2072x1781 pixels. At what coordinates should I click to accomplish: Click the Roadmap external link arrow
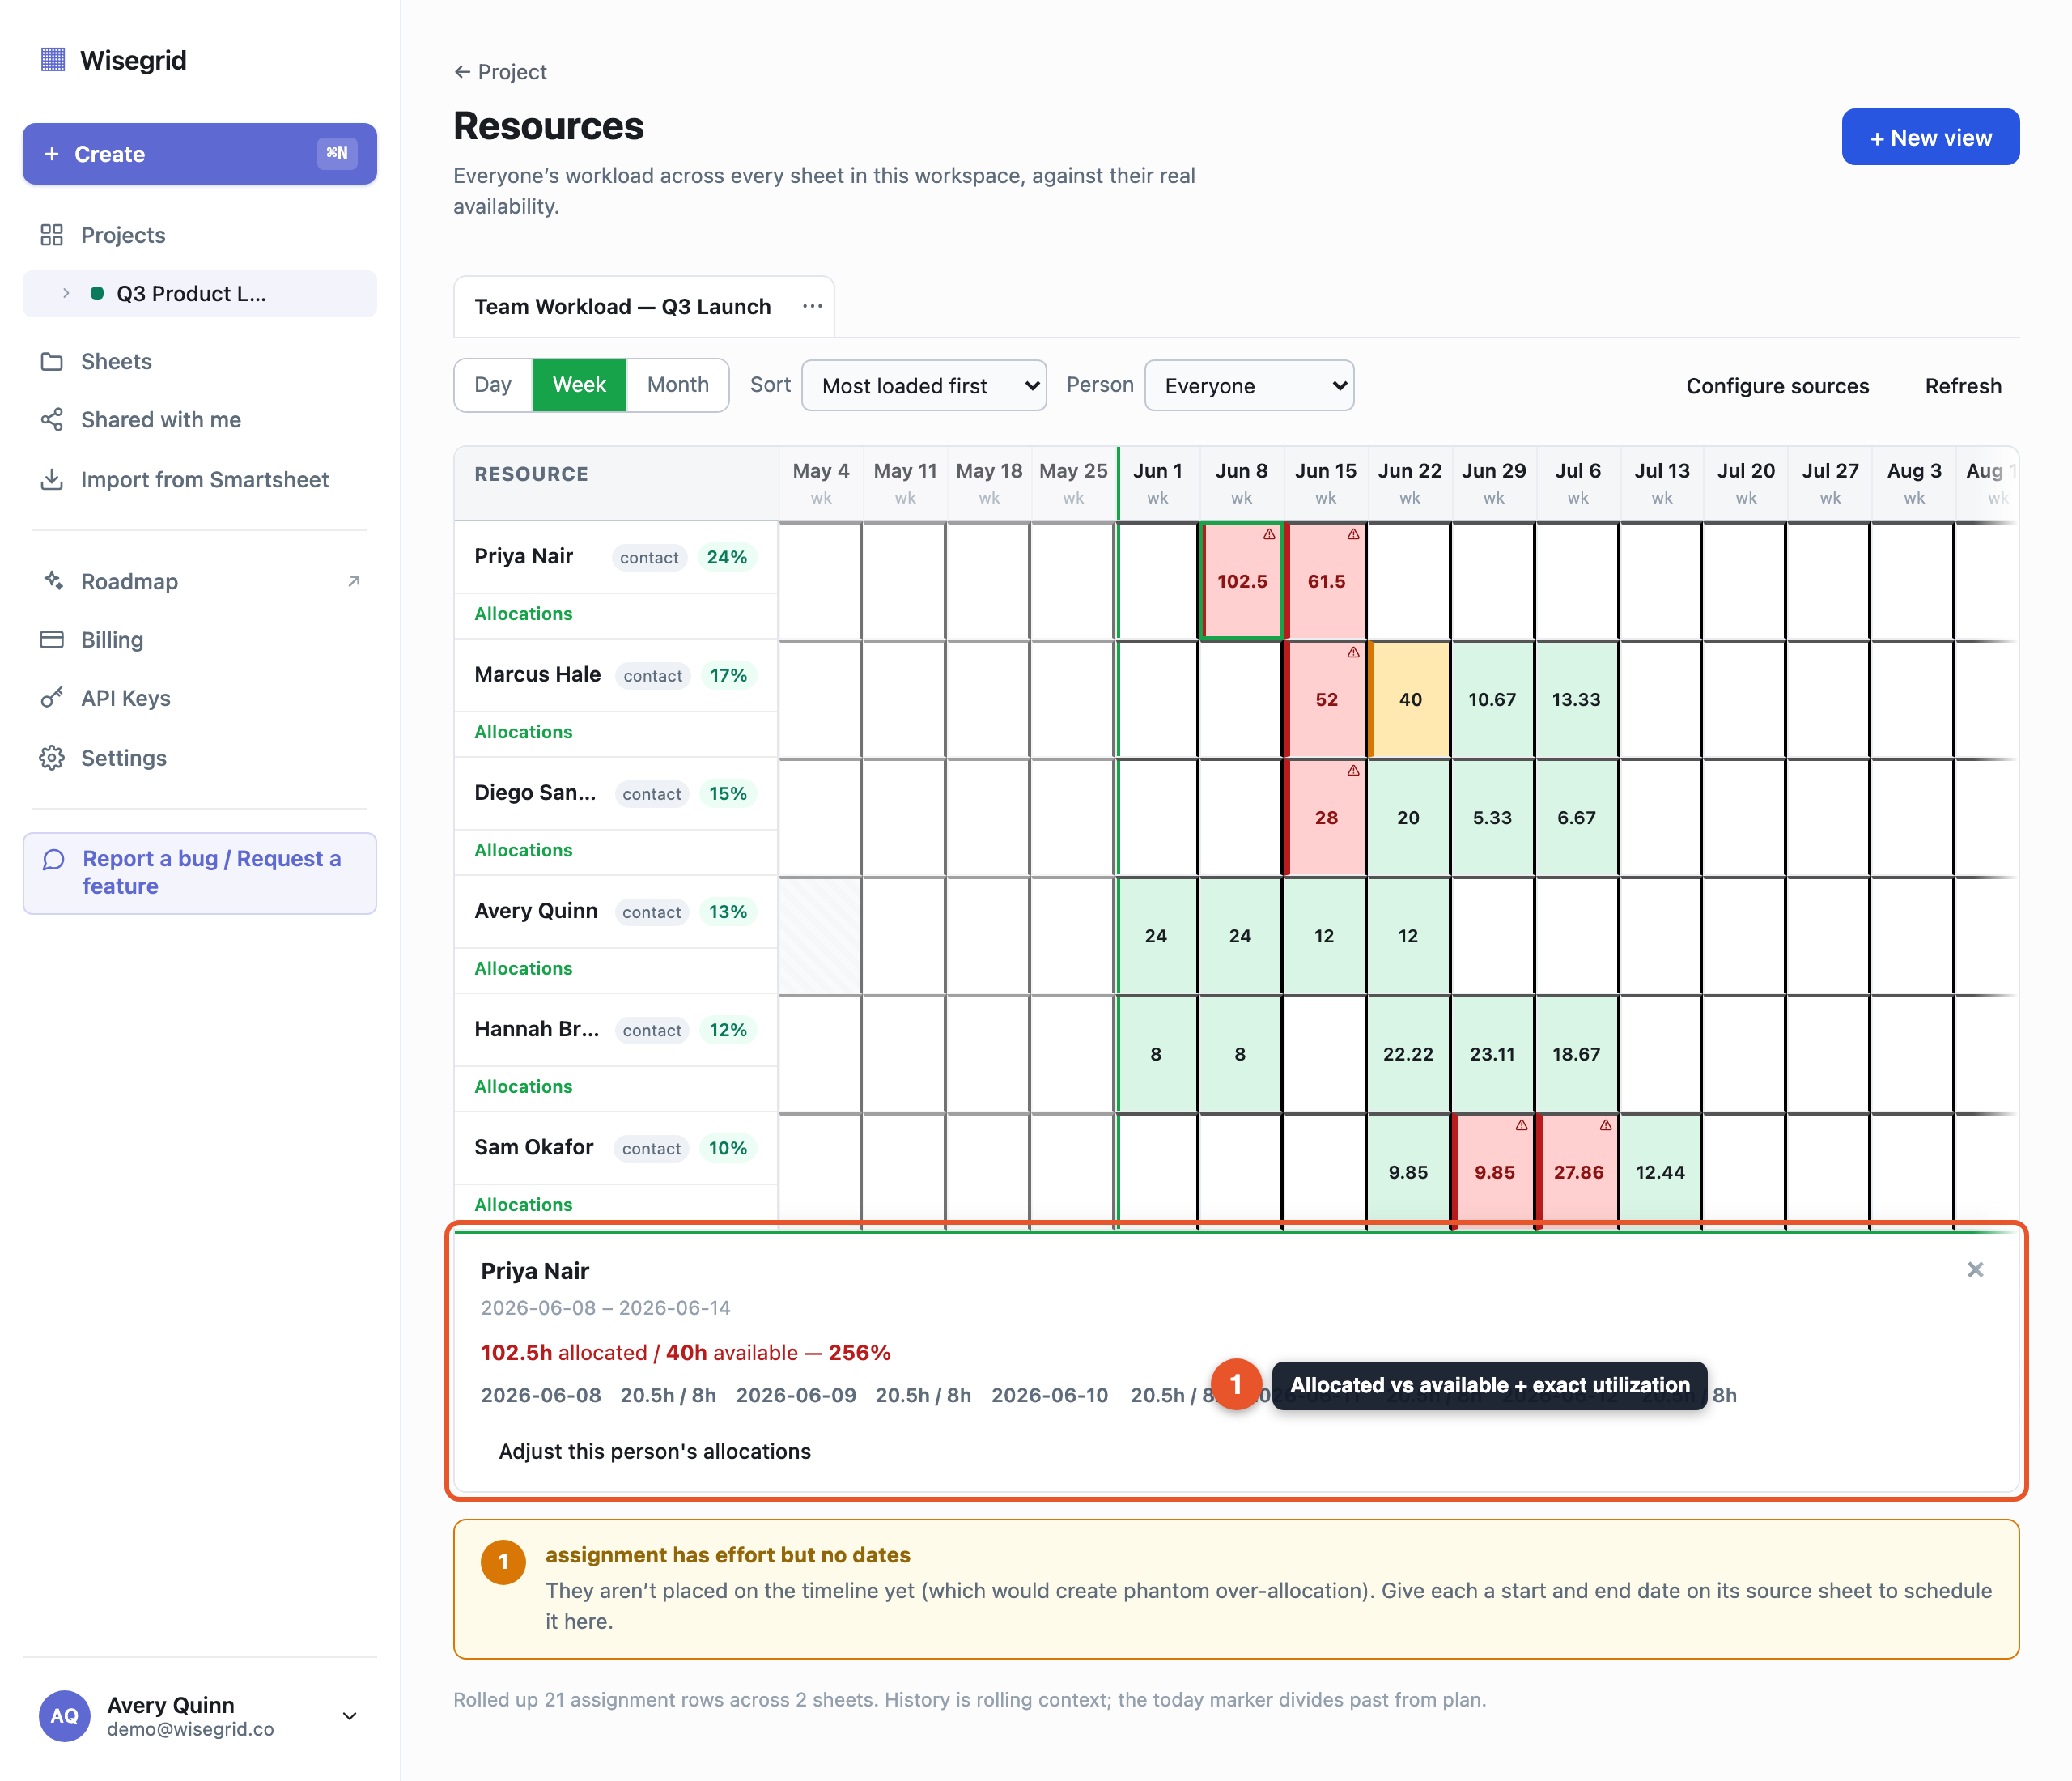[x=353, y=581]
